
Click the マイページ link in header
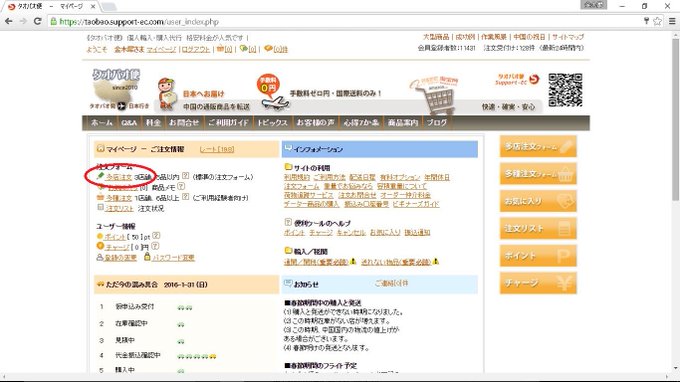click(x=161, y=49)
